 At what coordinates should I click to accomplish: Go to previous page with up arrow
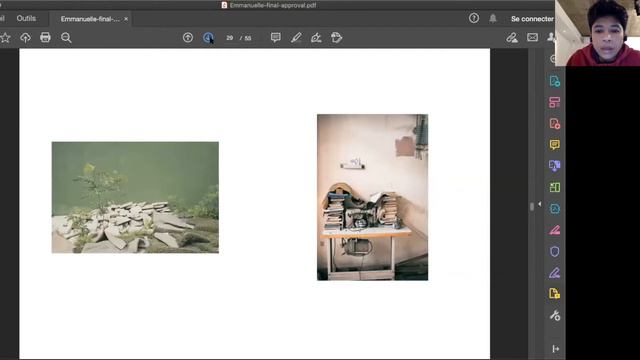tap(188, 38)
